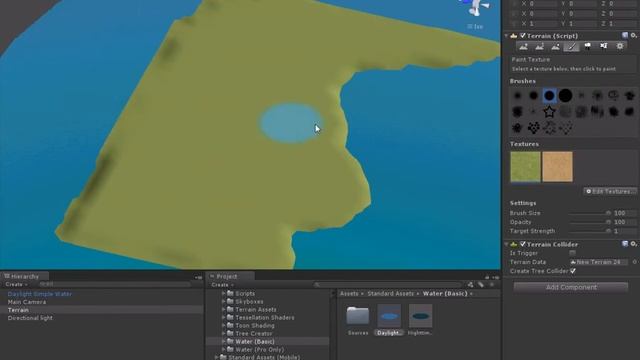Open help book icon for Terrain (Script)
Screen dimensions: 640x360
tap(625, 36)
